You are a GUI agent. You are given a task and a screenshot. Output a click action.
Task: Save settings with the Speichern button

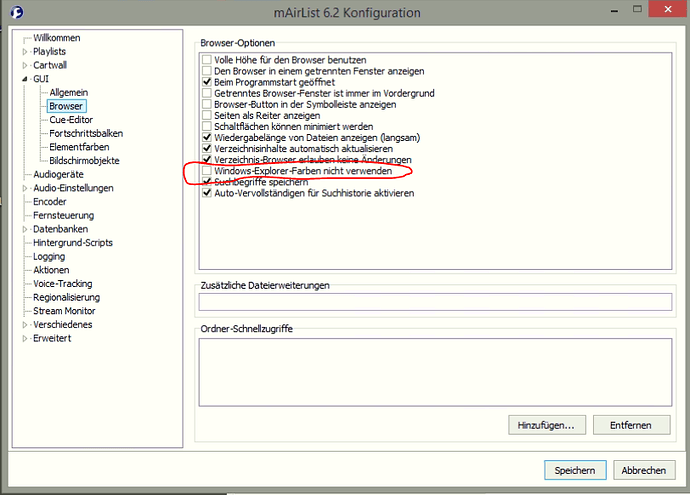coord(575,470)
